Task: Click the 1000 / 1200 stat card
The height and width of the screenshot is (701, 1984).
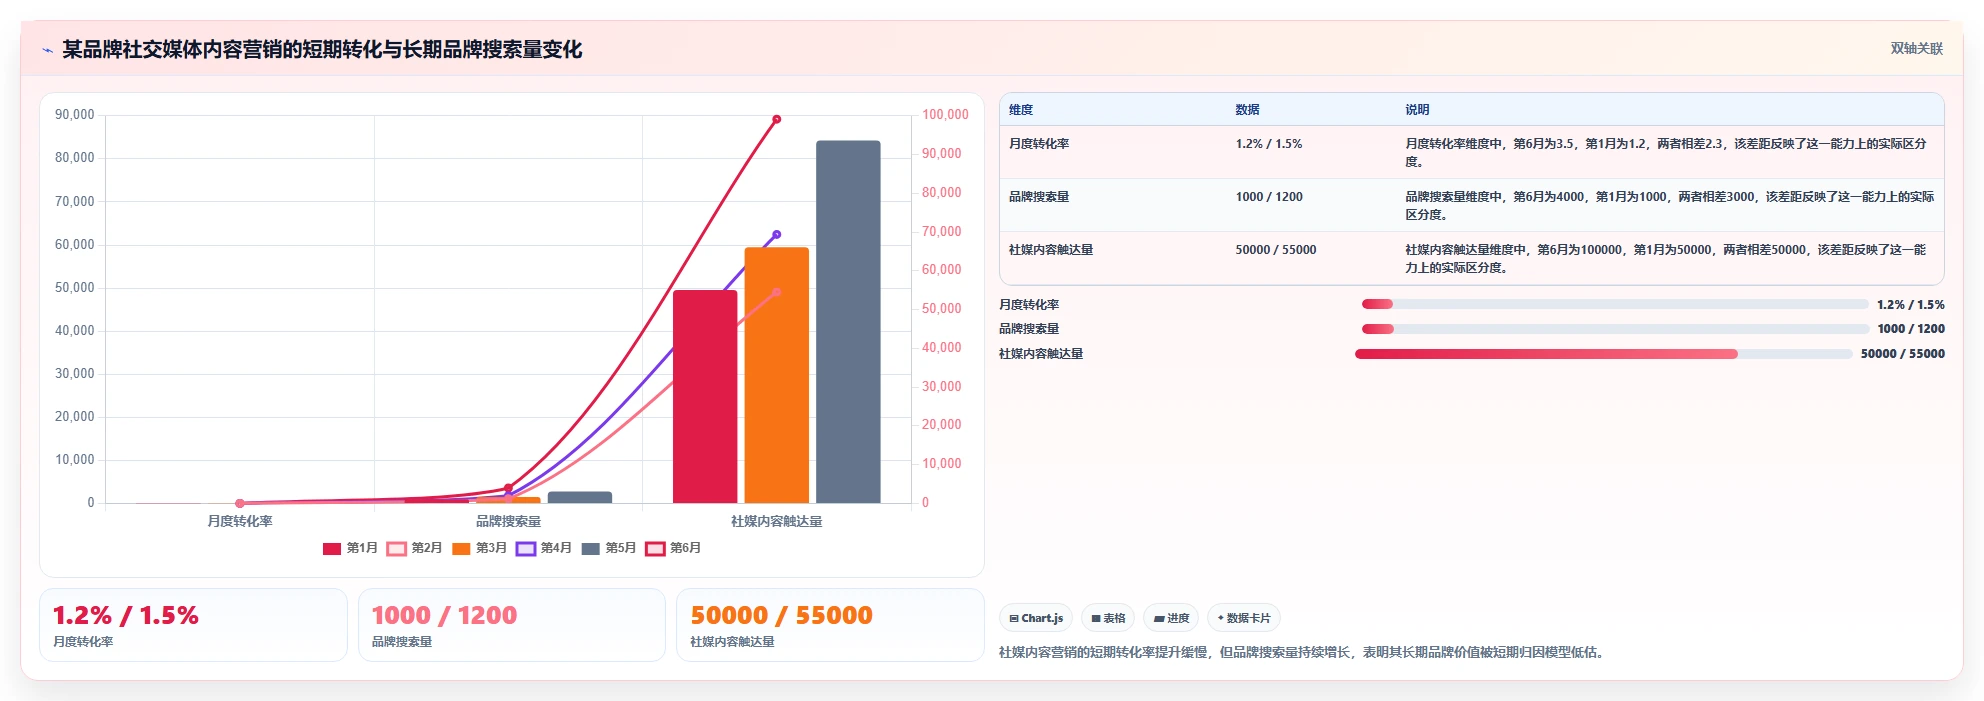Action: point(512,625)
